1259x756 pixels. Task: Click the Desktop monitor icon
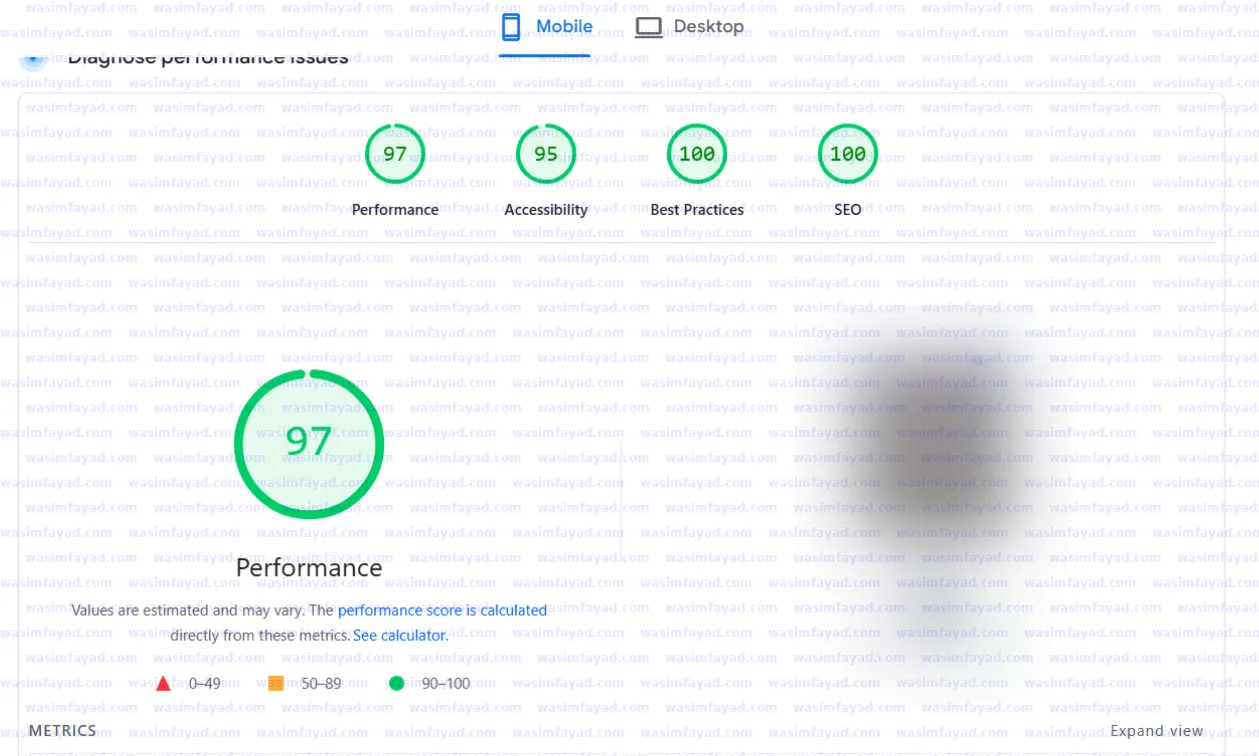tap(648, 27)
